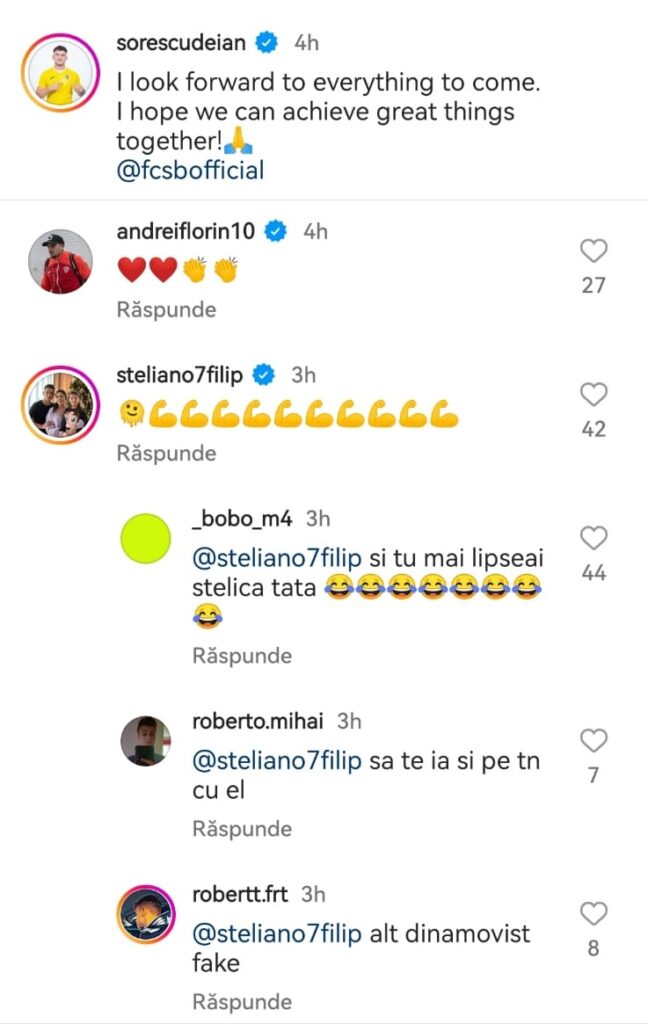
Task: Tap Răspunde under _bobo_m4's reply
Action: (242, 656)
